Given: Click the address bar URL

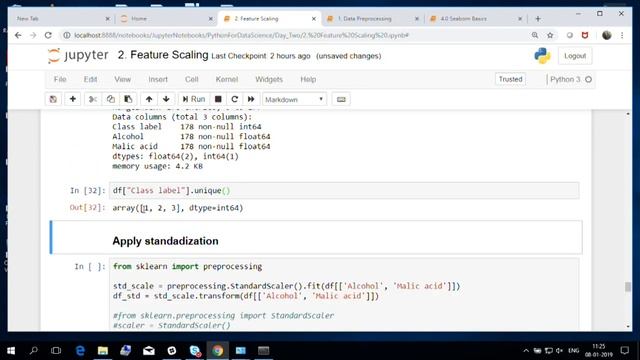Looking at the screenshot, I should (241, 36).
